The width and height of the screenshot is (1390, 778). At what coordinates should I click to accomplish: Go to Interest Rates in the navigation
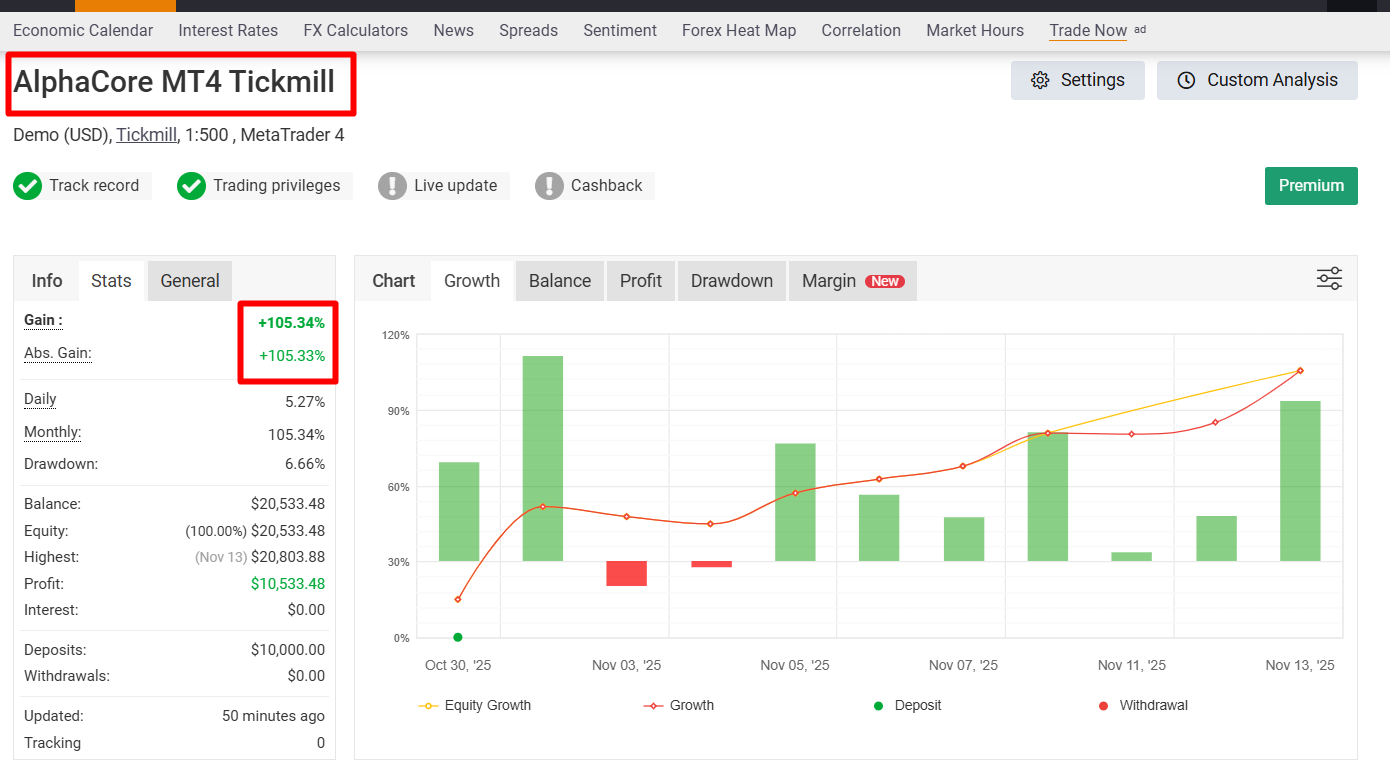[x=228, y=31]
